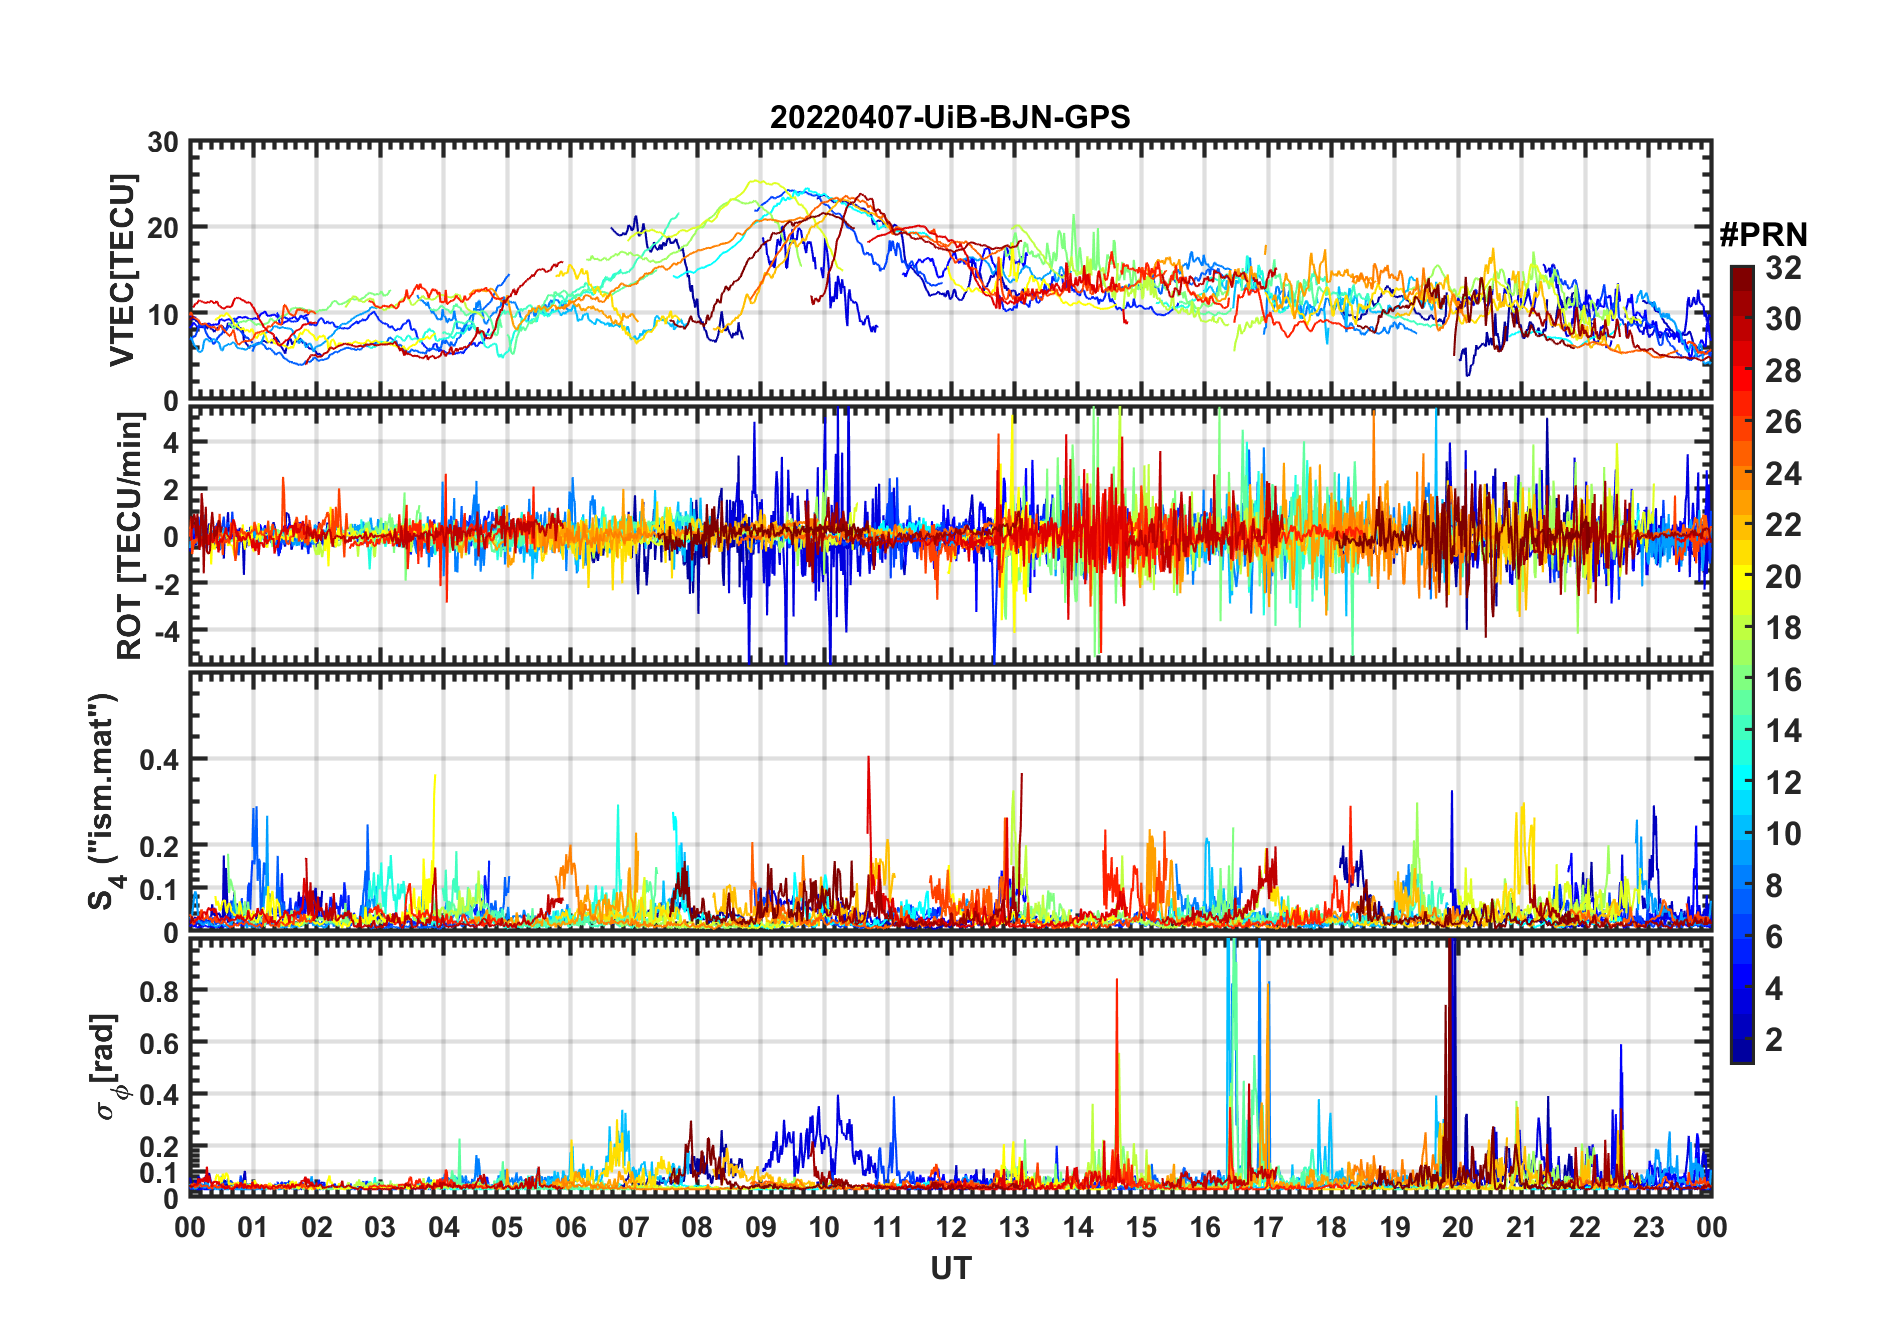This screenshot has height=1330, width=1902.
Task: Click x-axis hour tick 19
Action: click(x=1395, y=1227)
